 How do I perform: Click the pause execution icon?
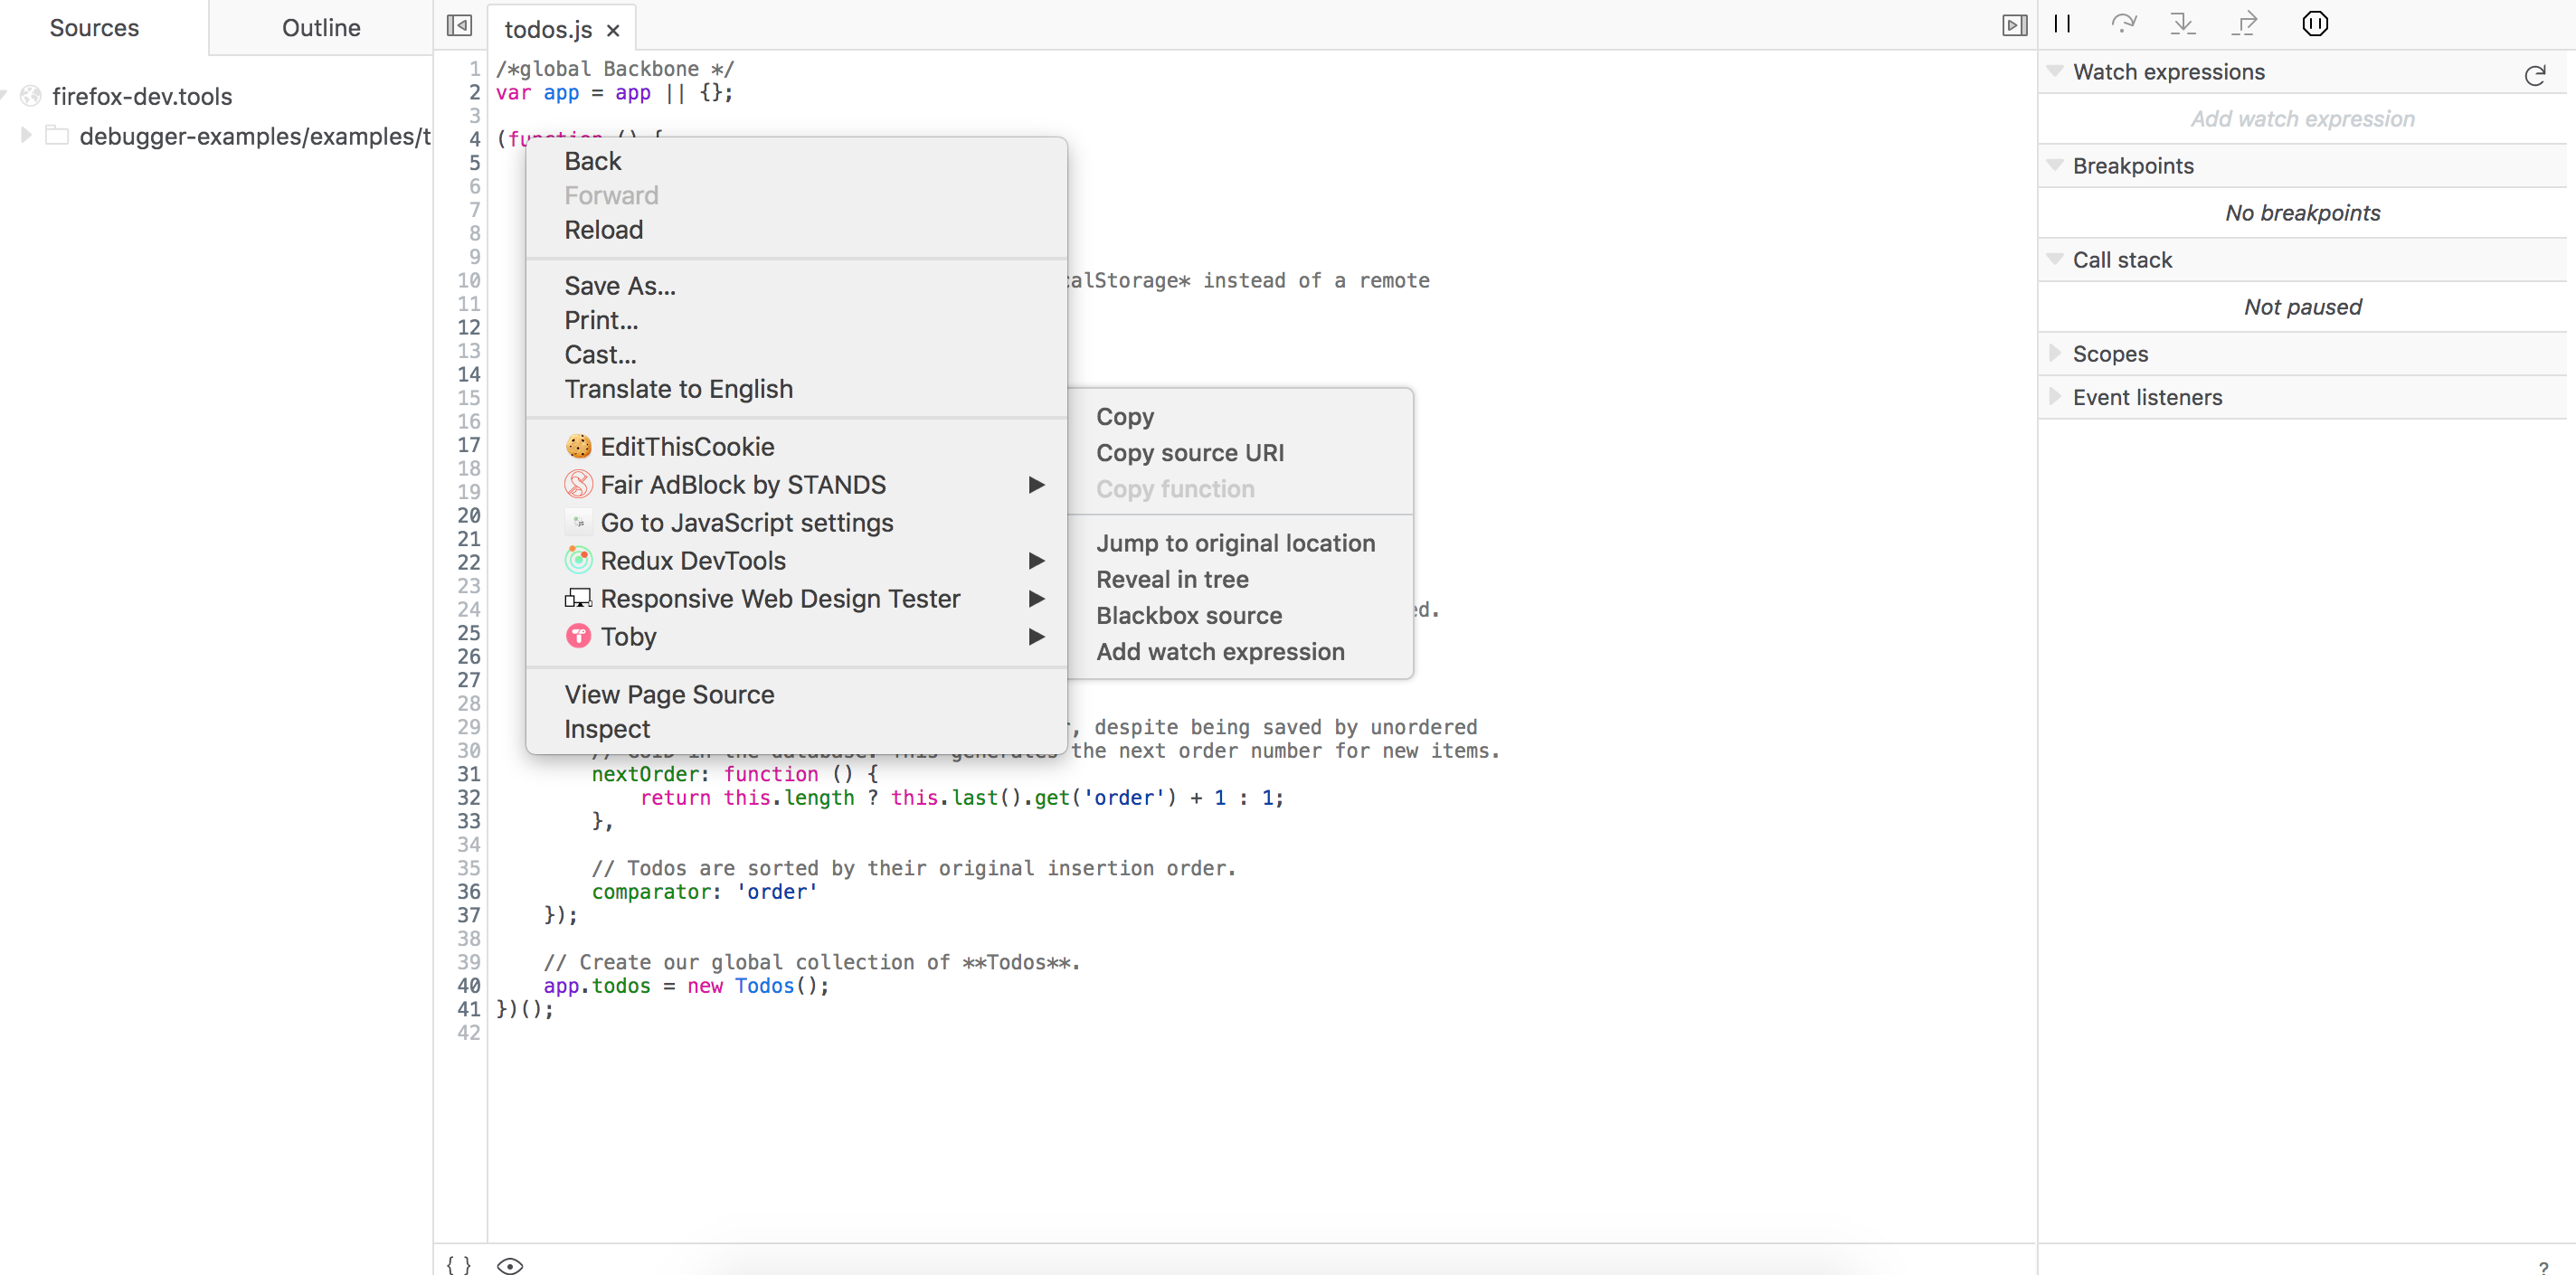[x=2062, y=24]
